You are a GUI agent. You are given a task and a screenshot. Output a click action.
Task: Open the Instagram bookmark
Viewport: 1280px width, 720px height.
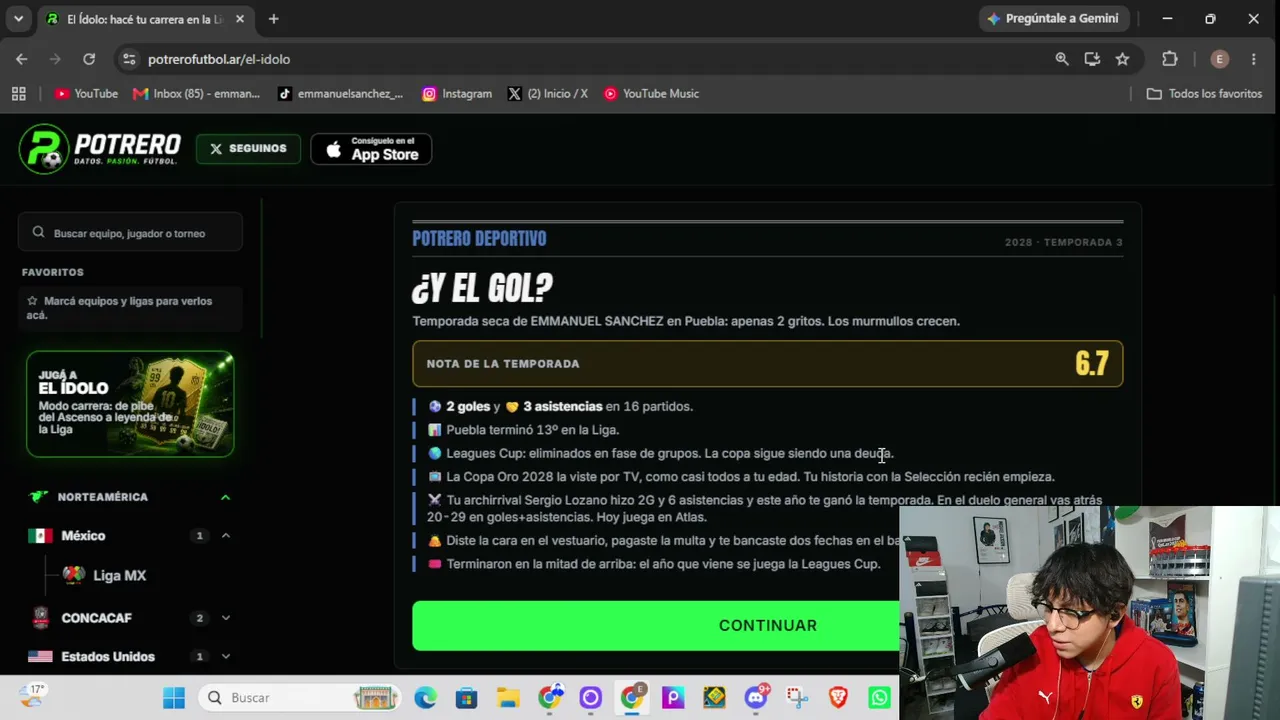point(457,94)
